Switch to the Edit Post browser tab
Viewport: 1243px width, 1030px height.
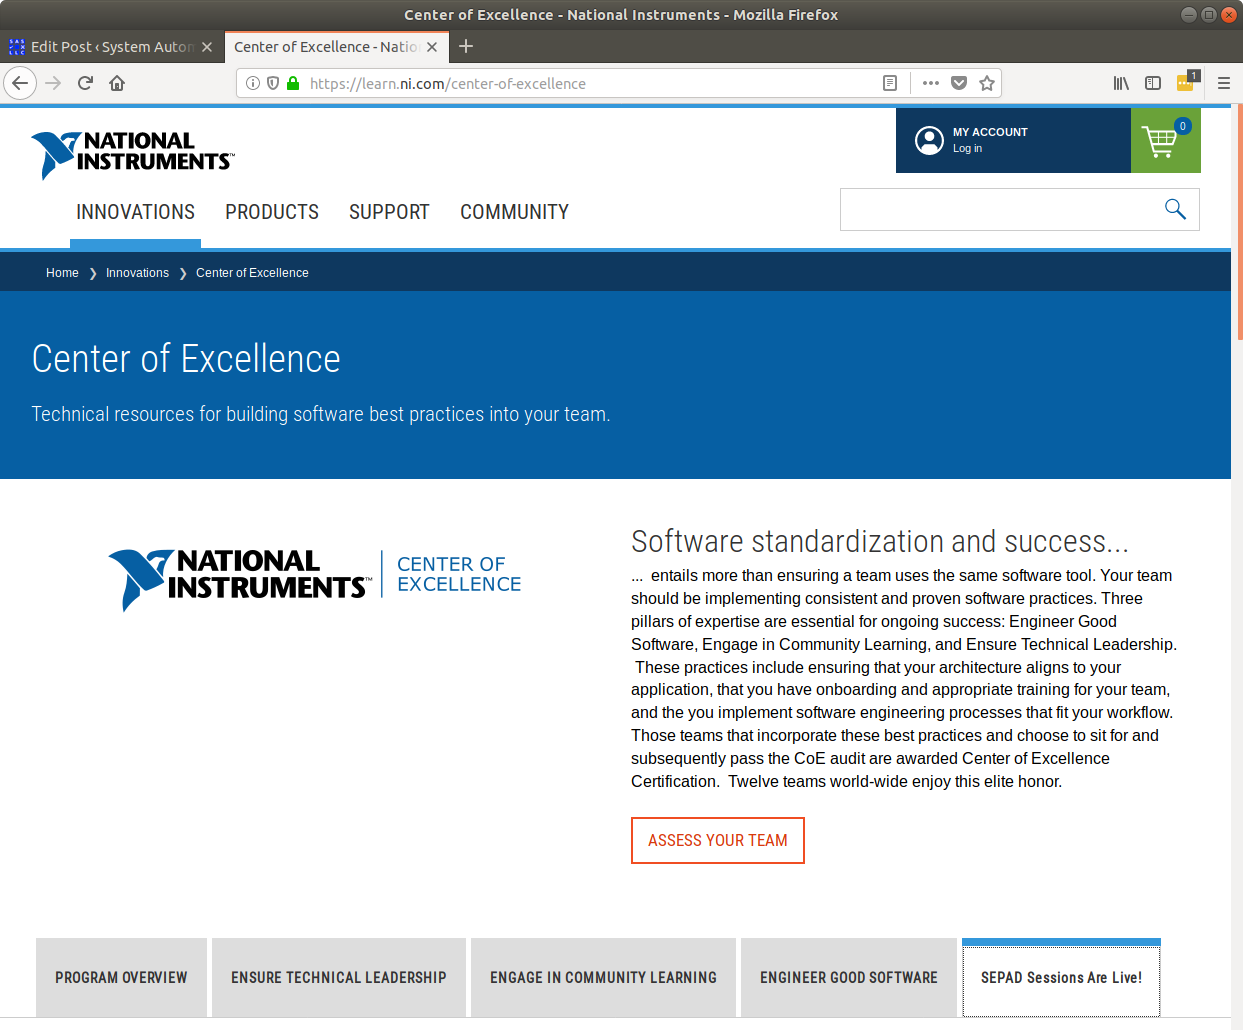(x=112, y=47)
